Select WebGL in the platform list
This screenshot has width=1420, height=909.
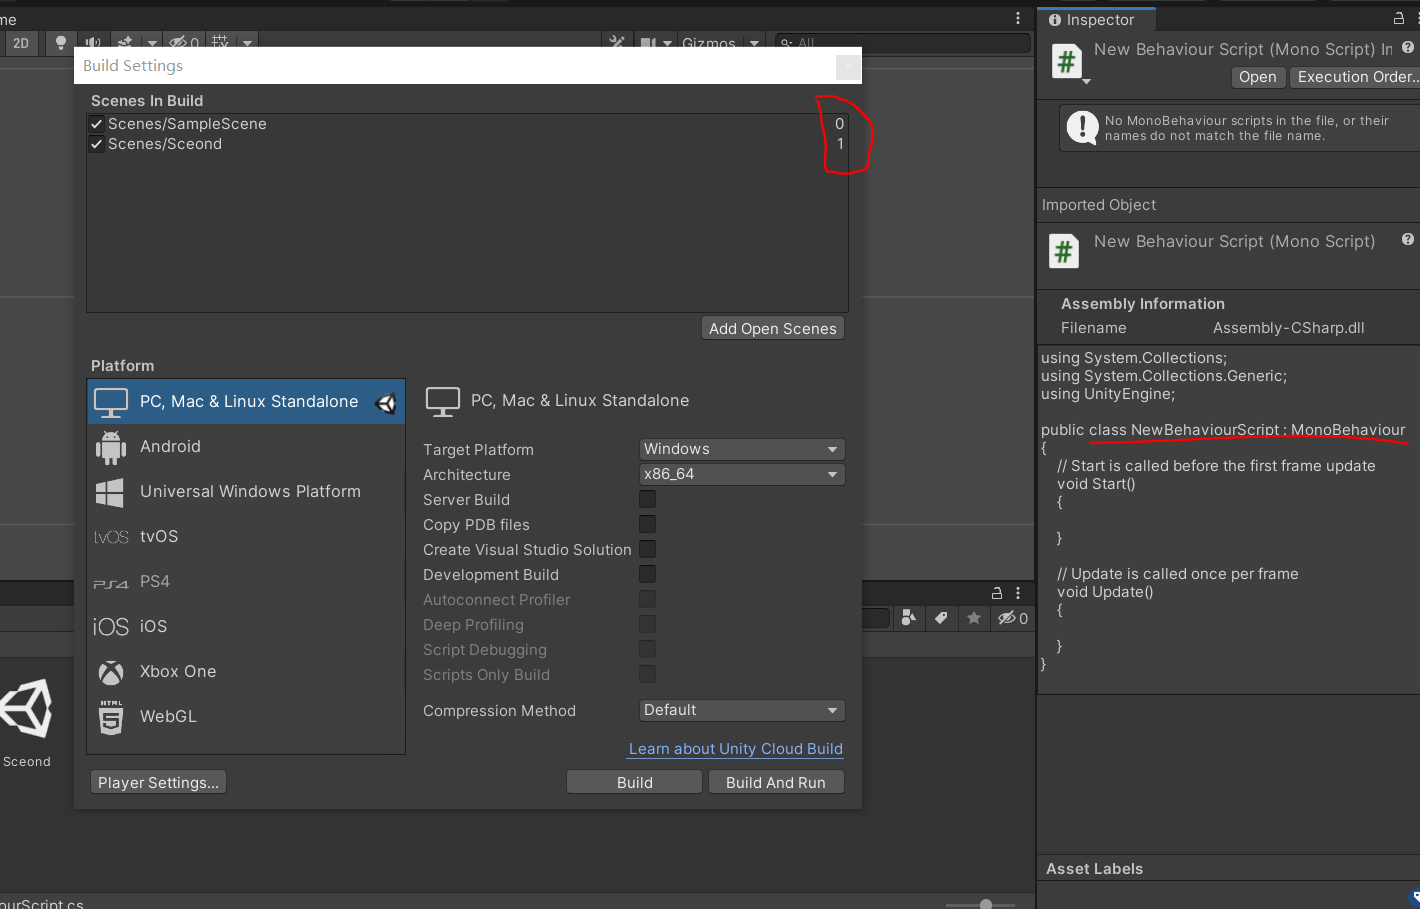click(168, 717)
